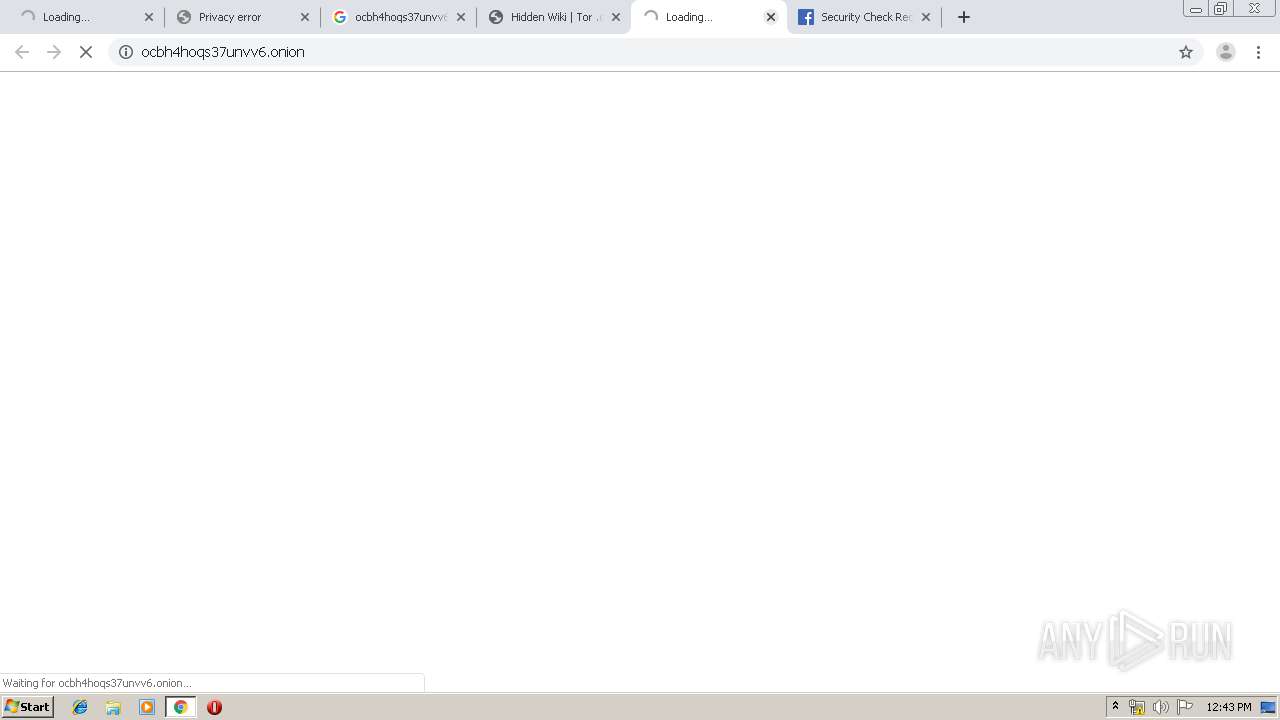1280x720 pixels.
Task: Switch to the Privacy error tab
Action: coord(242,17)
